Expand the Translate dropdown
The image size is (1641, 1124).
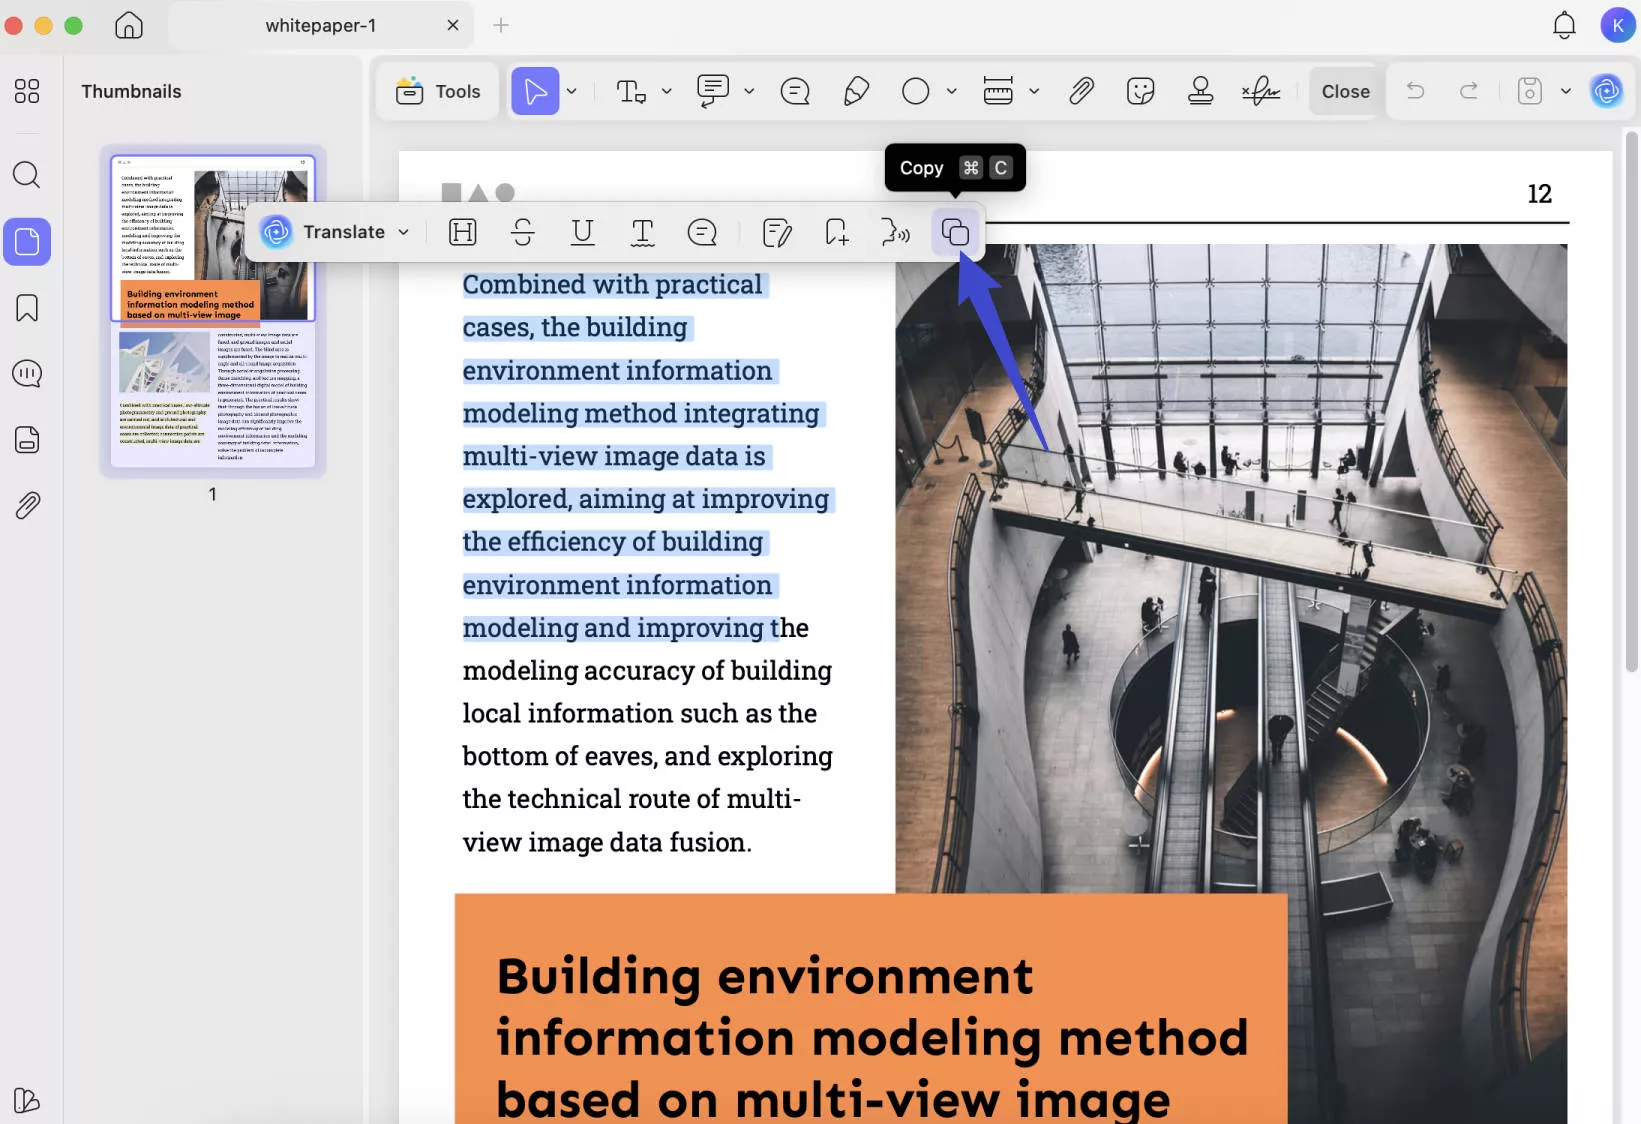click(x=404, y=232)
